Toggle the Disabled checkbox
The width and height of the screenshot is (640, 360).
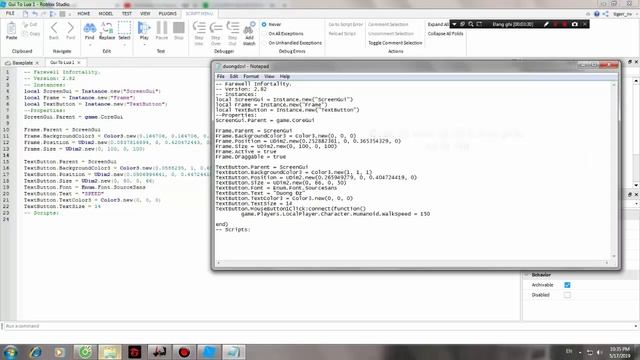pyautogui.click(x=567, y=295)
